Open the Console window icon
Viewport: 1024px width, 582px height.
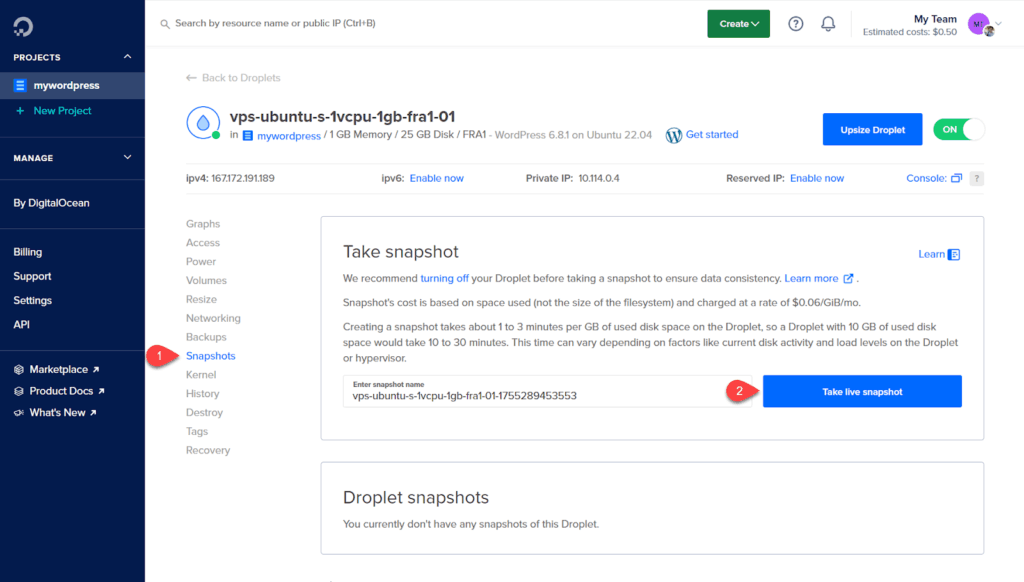tap(956, 178)
